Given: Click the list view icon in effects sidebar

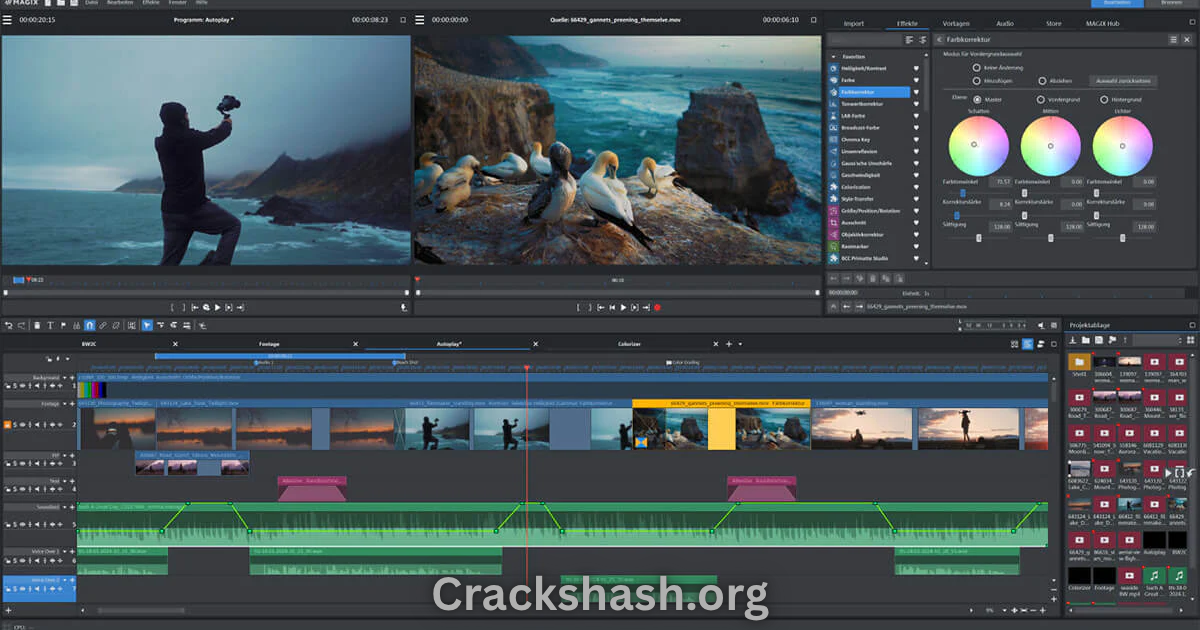Looking at the screenshot, I should [x=910, y=39].
